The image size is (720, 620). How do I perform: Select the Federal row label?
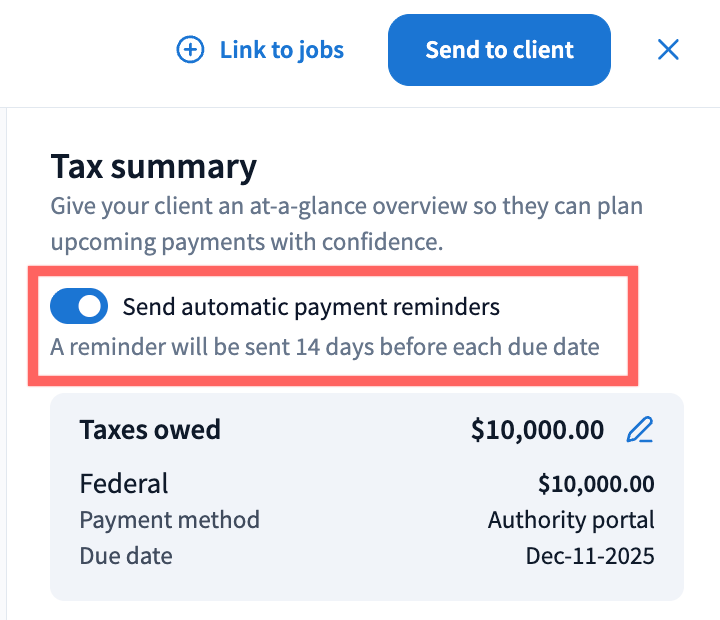(124, 484)
